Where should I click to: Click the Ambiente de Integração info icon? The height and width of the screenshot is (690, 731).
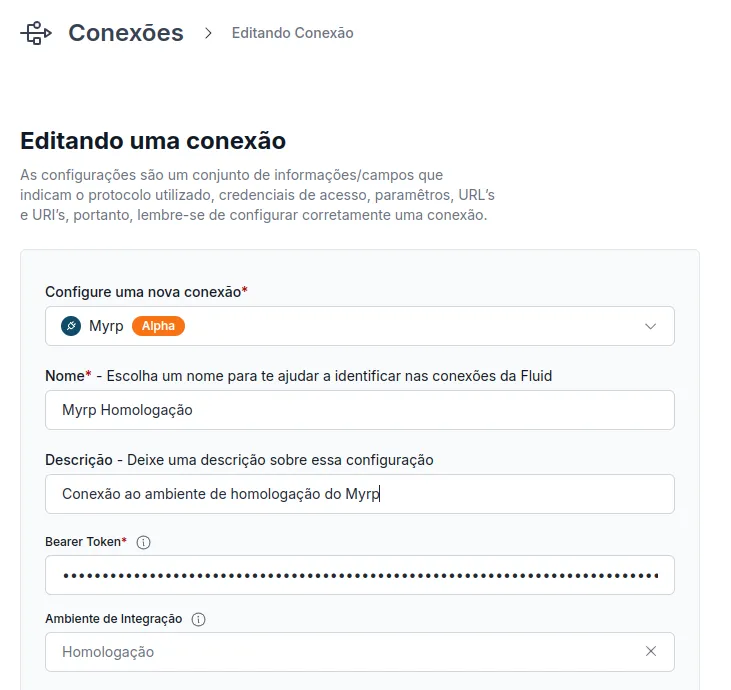198,619
